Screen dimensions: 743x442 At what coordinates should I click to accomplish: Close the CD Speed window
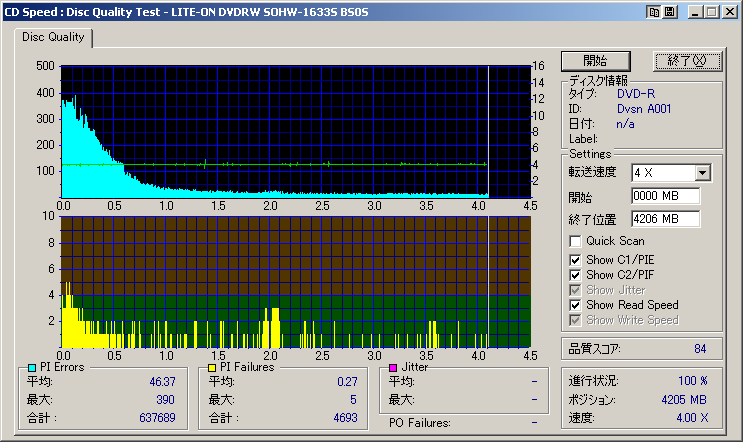point(730,12)
